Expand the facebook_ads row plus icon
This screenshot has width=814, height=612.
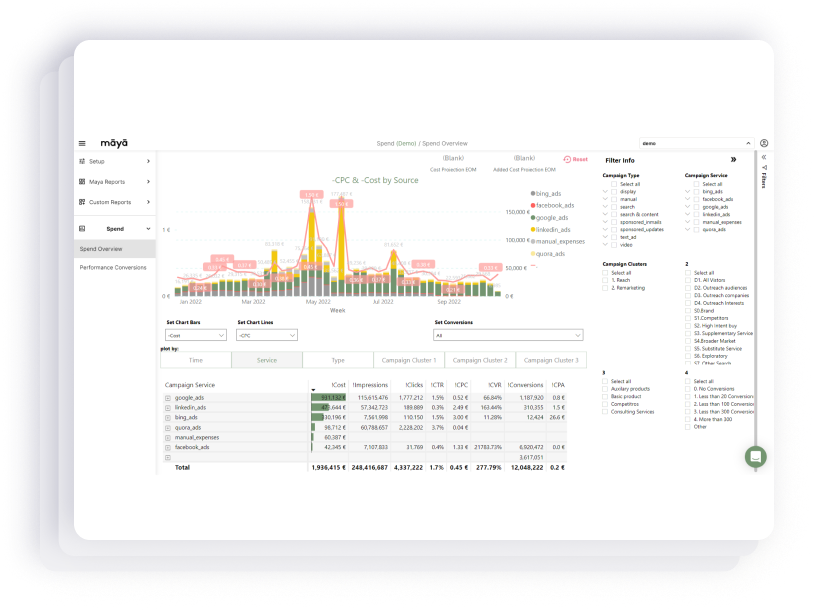(x=168, y=447)
